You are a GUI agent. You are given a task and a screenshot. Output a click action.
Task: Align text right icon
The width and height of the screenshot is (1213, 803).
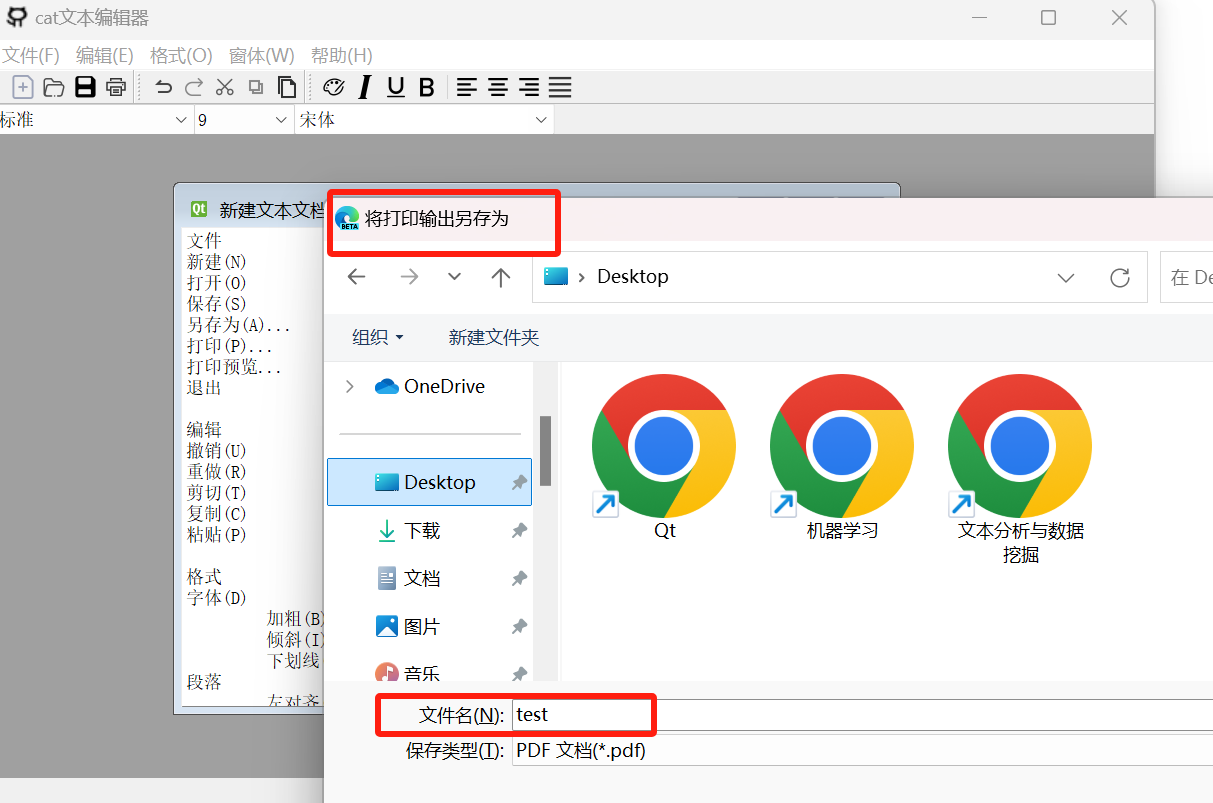coord(529,87)
